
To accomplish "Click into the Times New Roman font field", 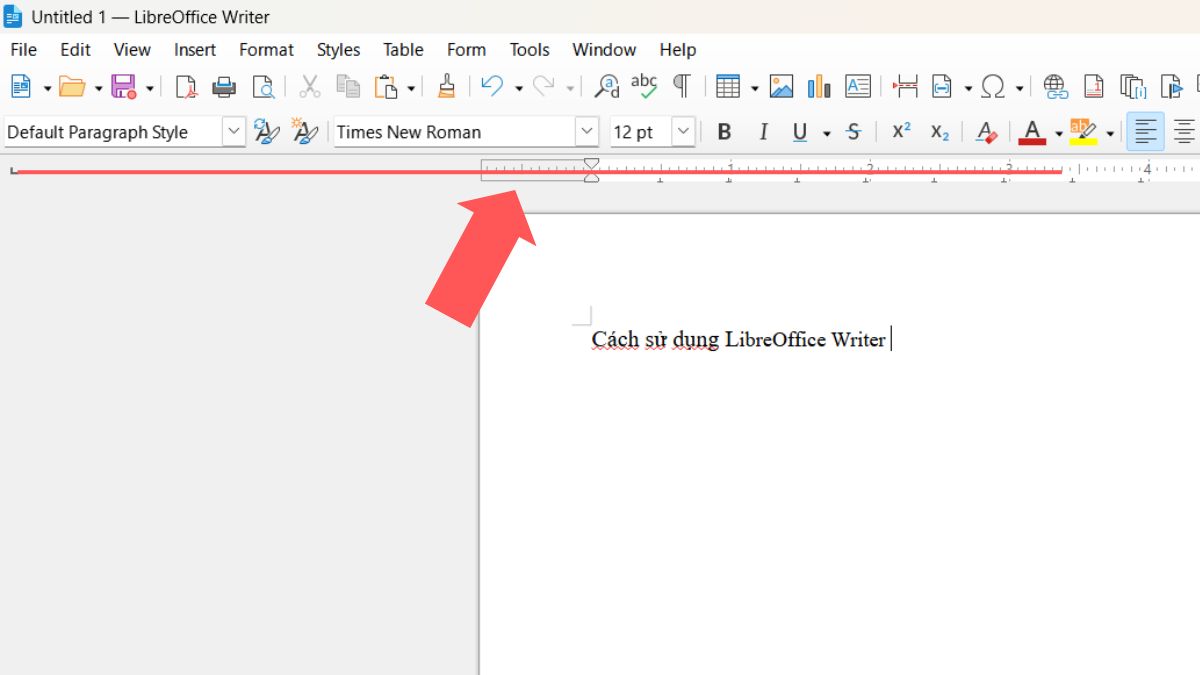I will coord(454,131).
